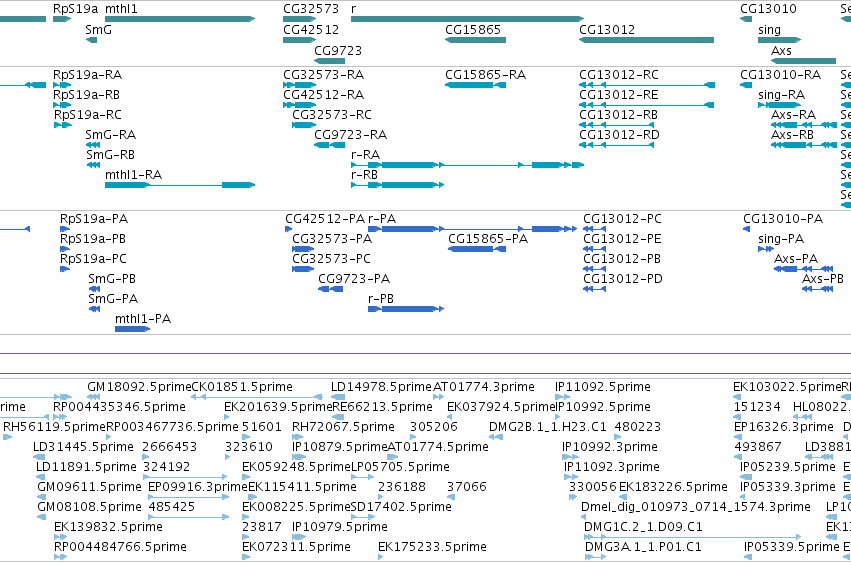
Task: Click the r-RB transcript
Action: point(398,185)
